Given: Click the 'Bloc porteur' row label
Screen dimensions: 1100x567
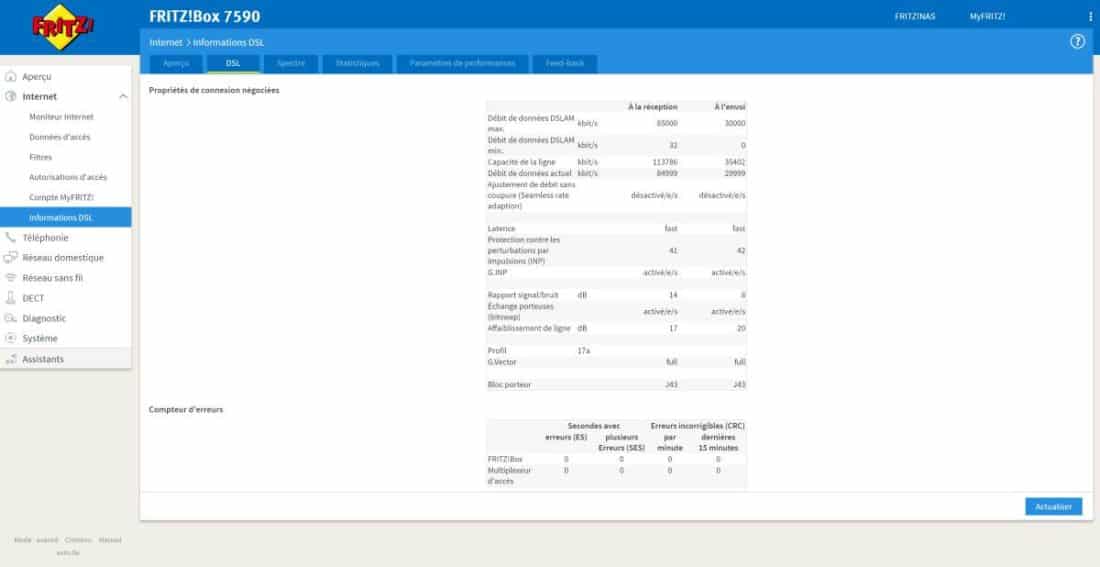Looking at the screenshot, I should point(509,385).
